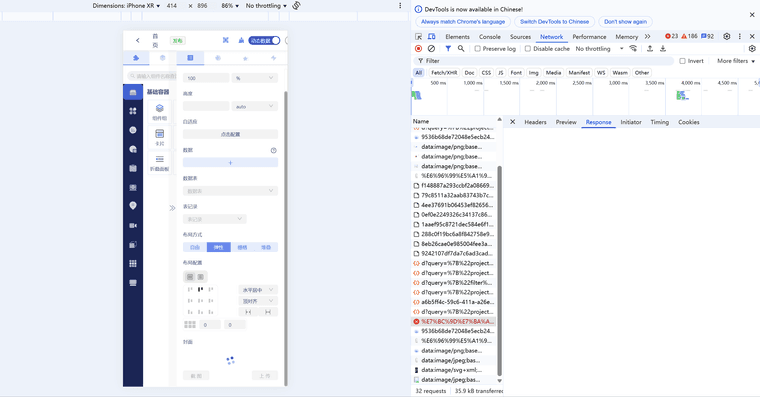Check the Invert filter checkbox
Viewport: 760px width, 397px height.
(x=682, y=61)
